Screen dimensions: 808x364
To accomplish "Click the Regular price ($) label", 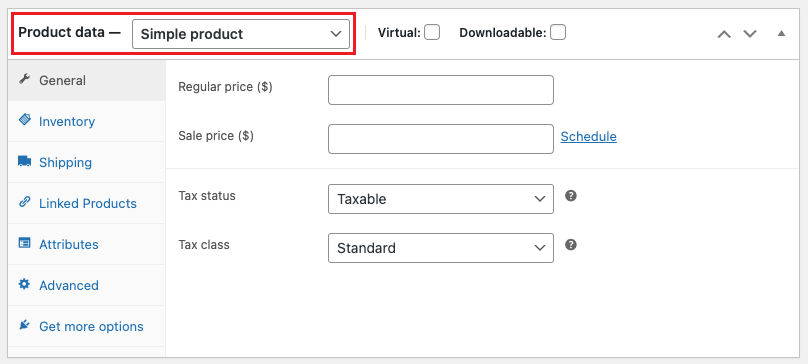I will [x=225, y=87].
